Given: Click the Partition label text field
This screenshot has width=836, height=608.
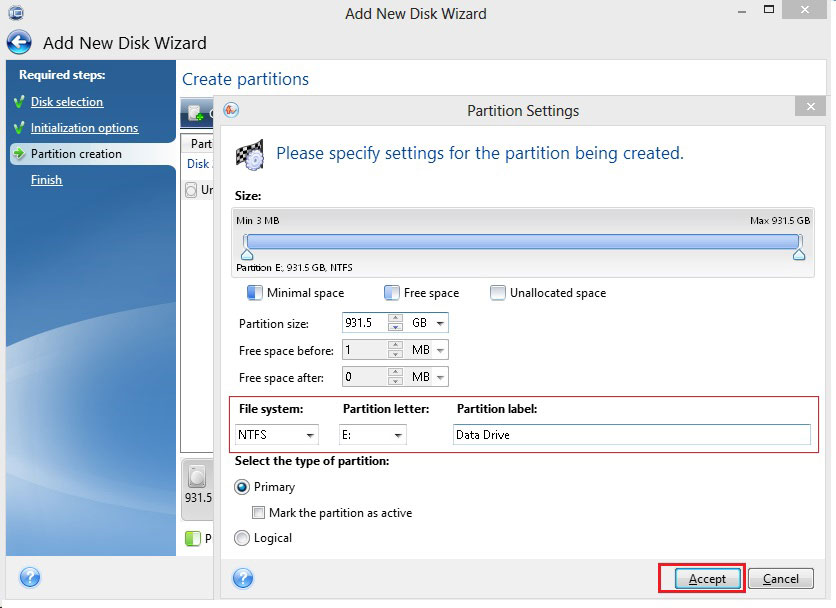Looking at the screenshot, I should click(x=630, y=435).
